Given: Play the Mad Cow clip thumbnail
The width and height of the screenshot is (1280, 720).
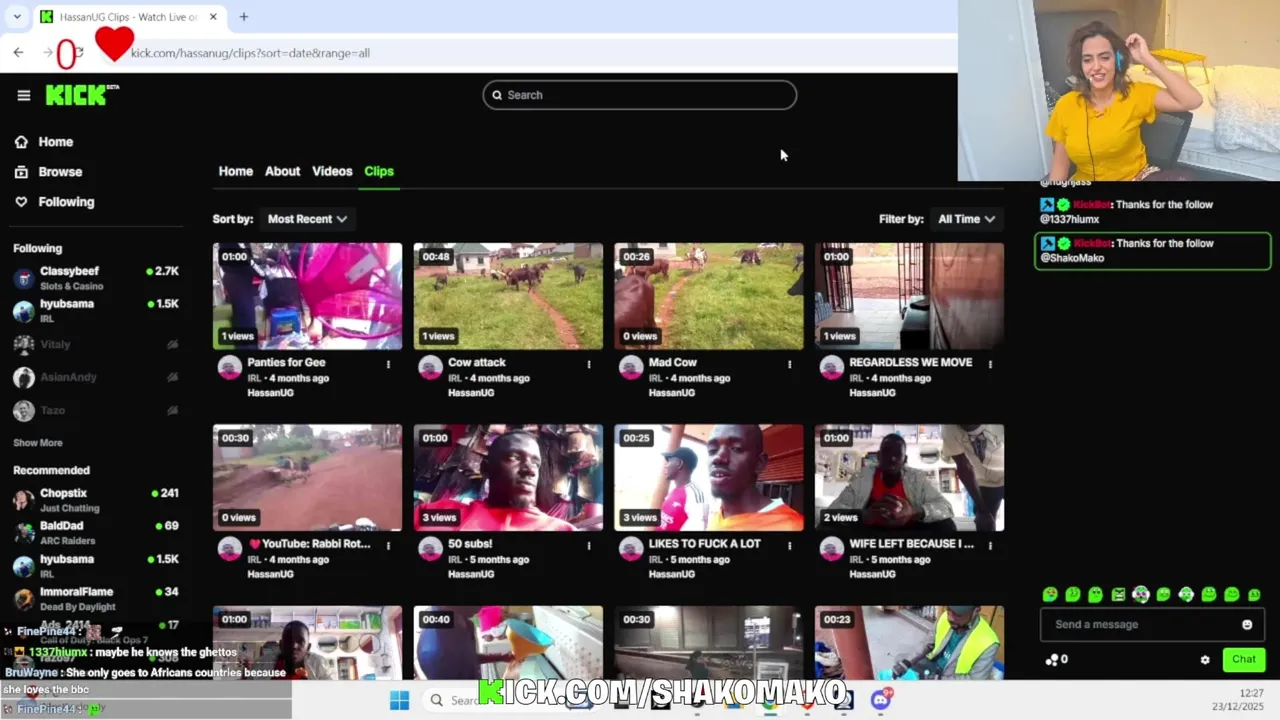Looking at the screenshot, I should [709, 296].
